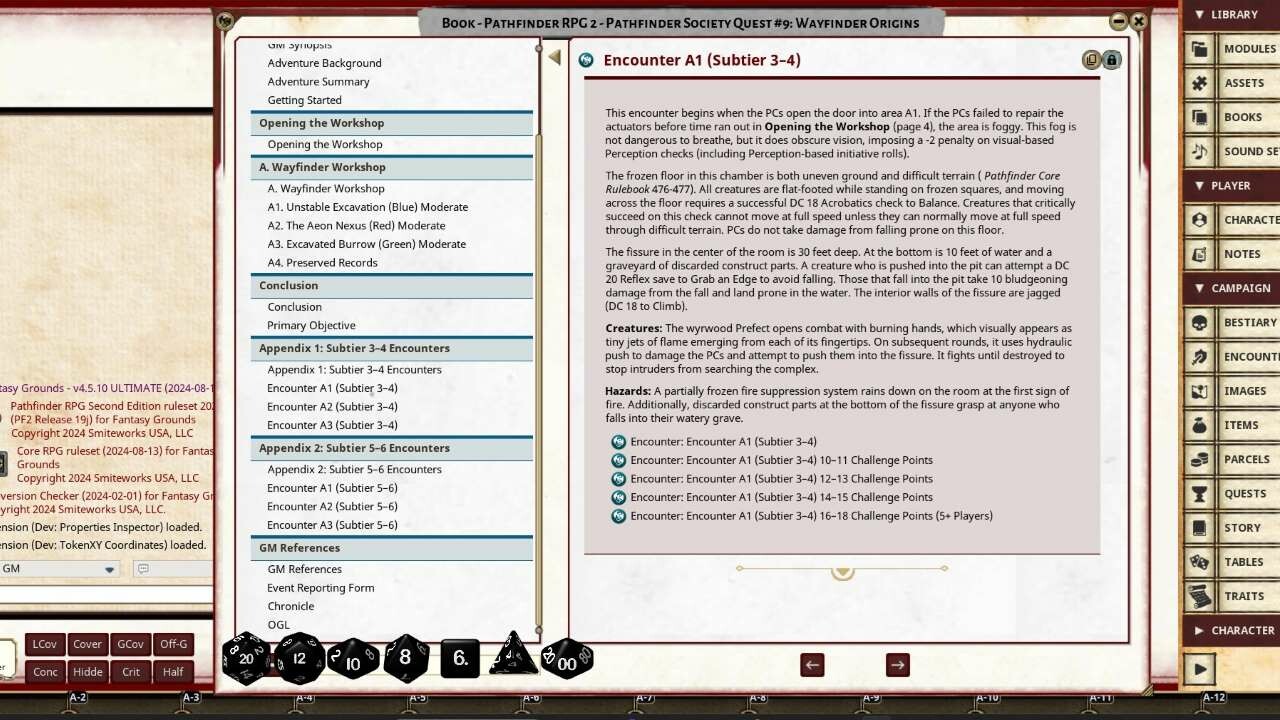Toggle the lock icon on the book window

tap(1112, 59)
